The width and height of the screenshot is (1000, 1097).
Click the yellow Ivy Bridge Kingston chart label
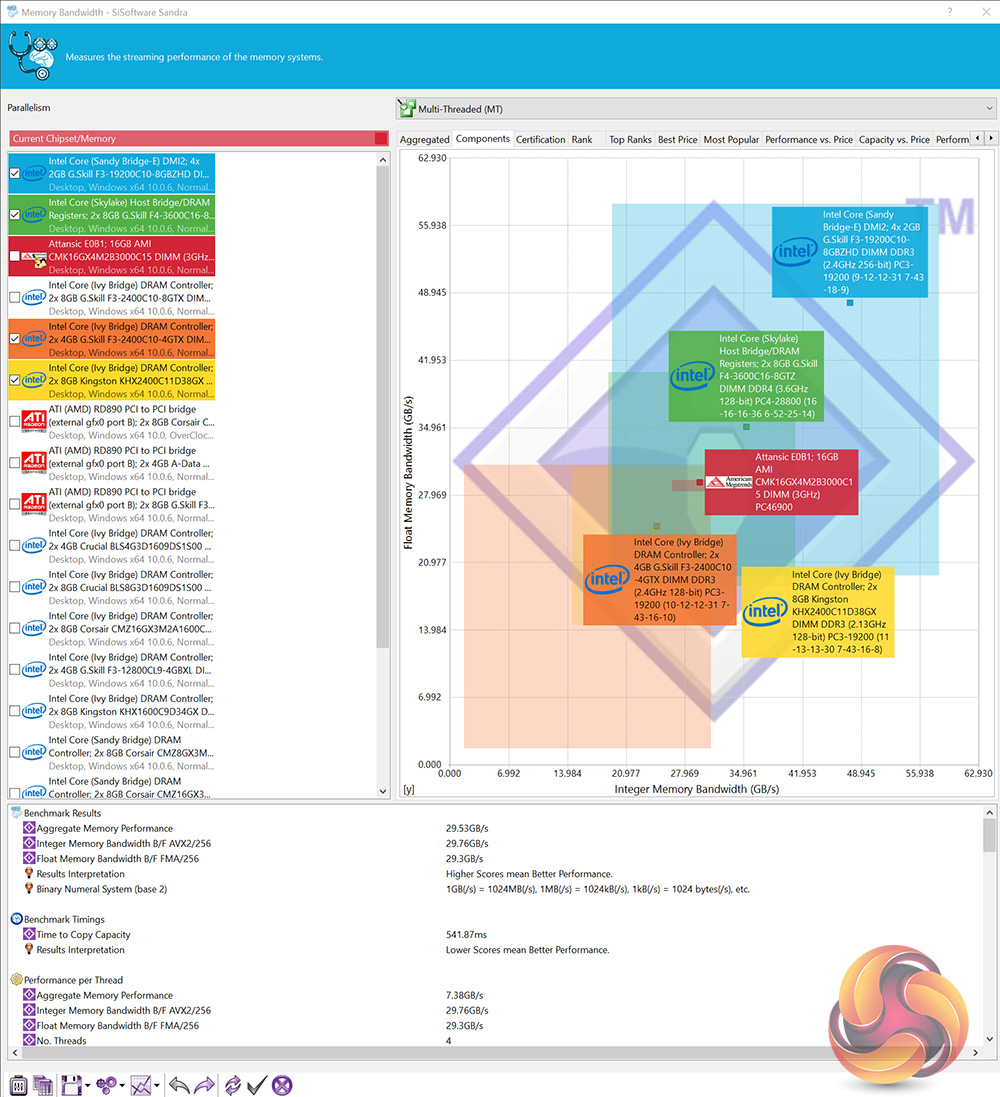817,611
